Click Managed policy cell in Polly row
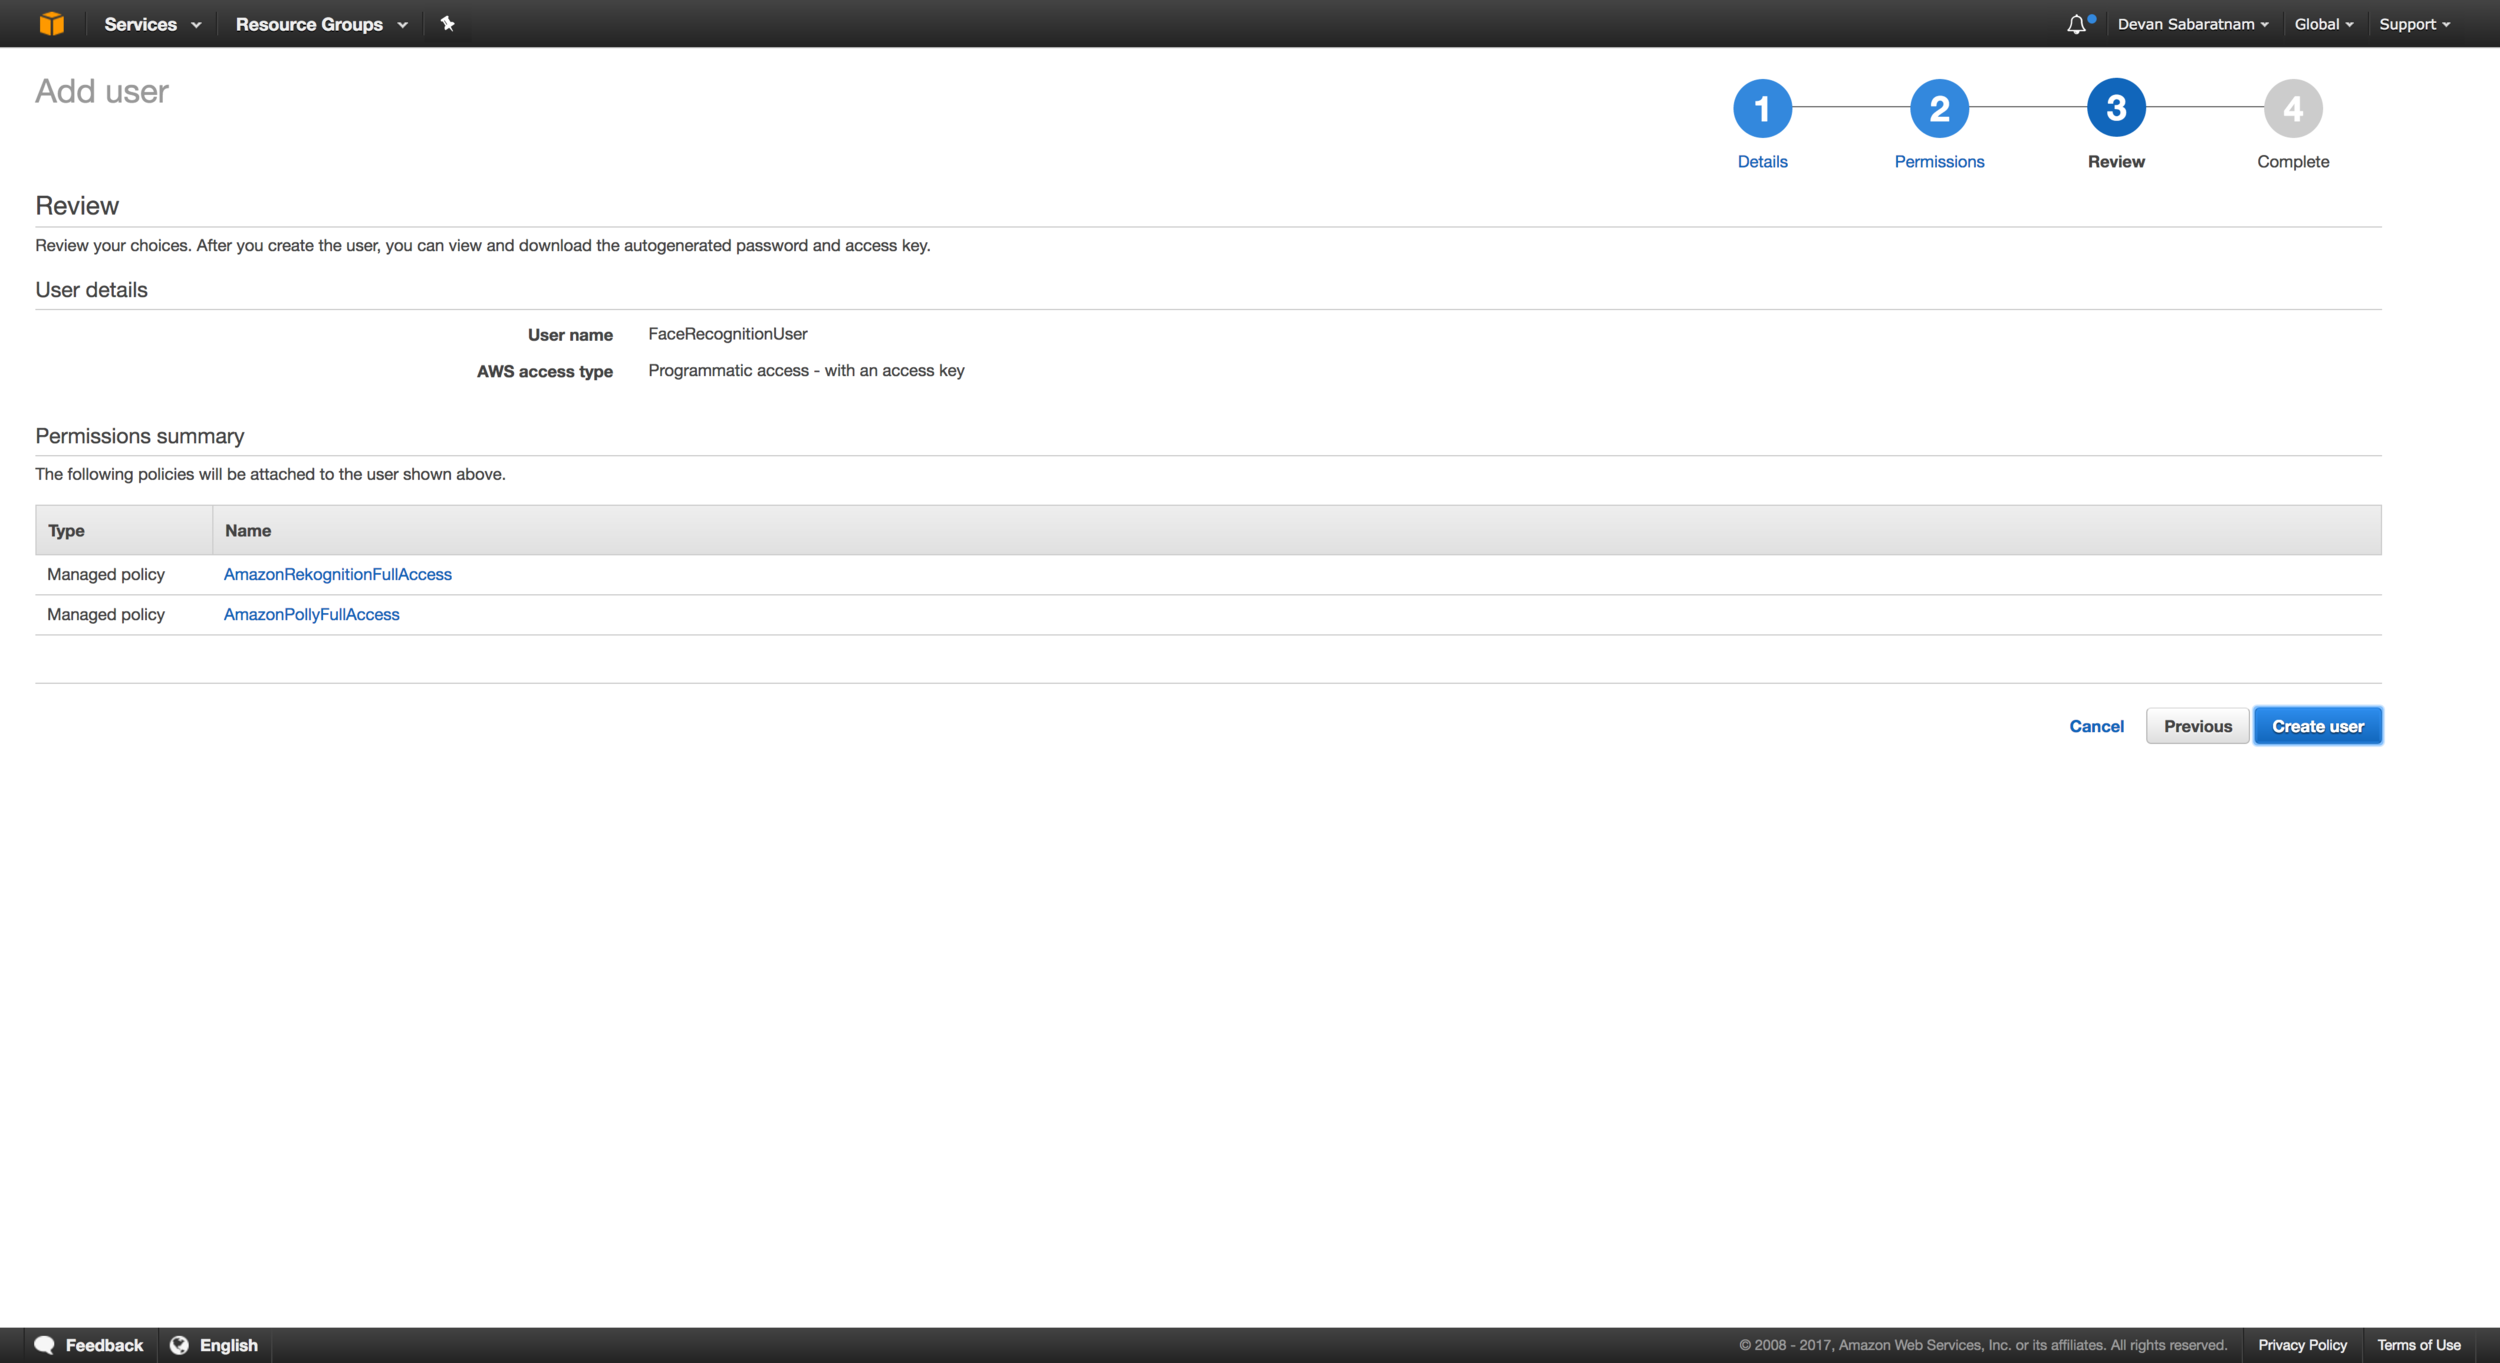The height and width of the screenshot is (1363, 2500). click(x=106, y=614)
